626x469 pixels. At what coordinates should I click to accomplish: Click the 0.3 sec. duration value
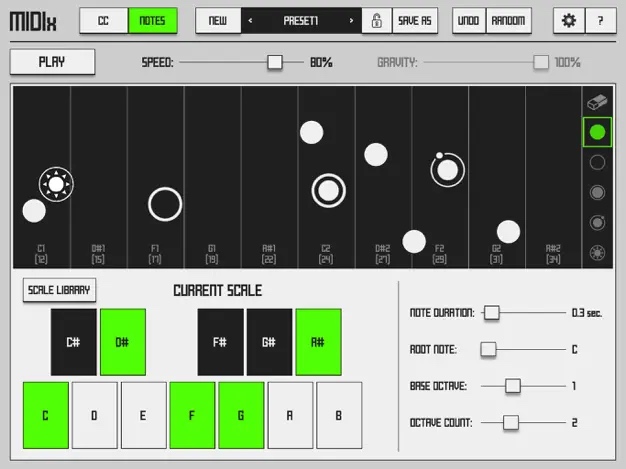[587, 313]
